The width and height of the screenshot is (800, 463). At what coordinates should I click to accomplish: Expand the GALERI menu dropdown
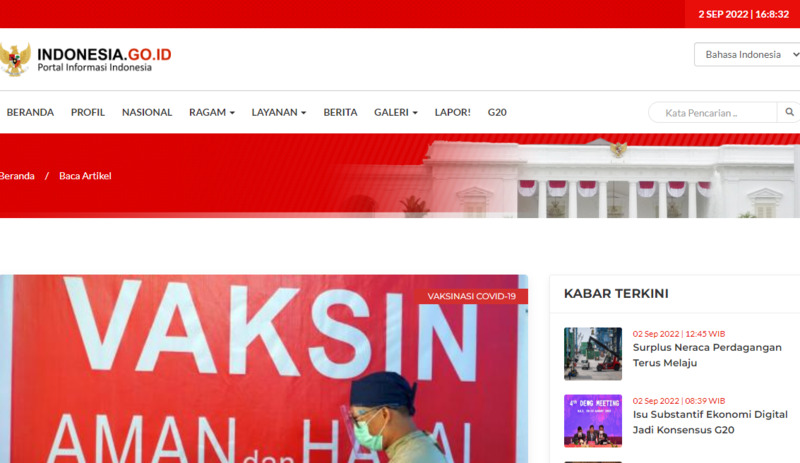[395, 113]
